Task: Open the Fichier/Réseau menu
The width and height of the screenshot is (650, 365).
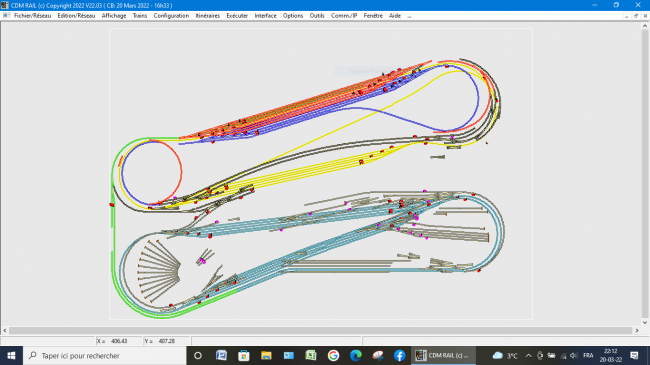Action: [32, 16]
